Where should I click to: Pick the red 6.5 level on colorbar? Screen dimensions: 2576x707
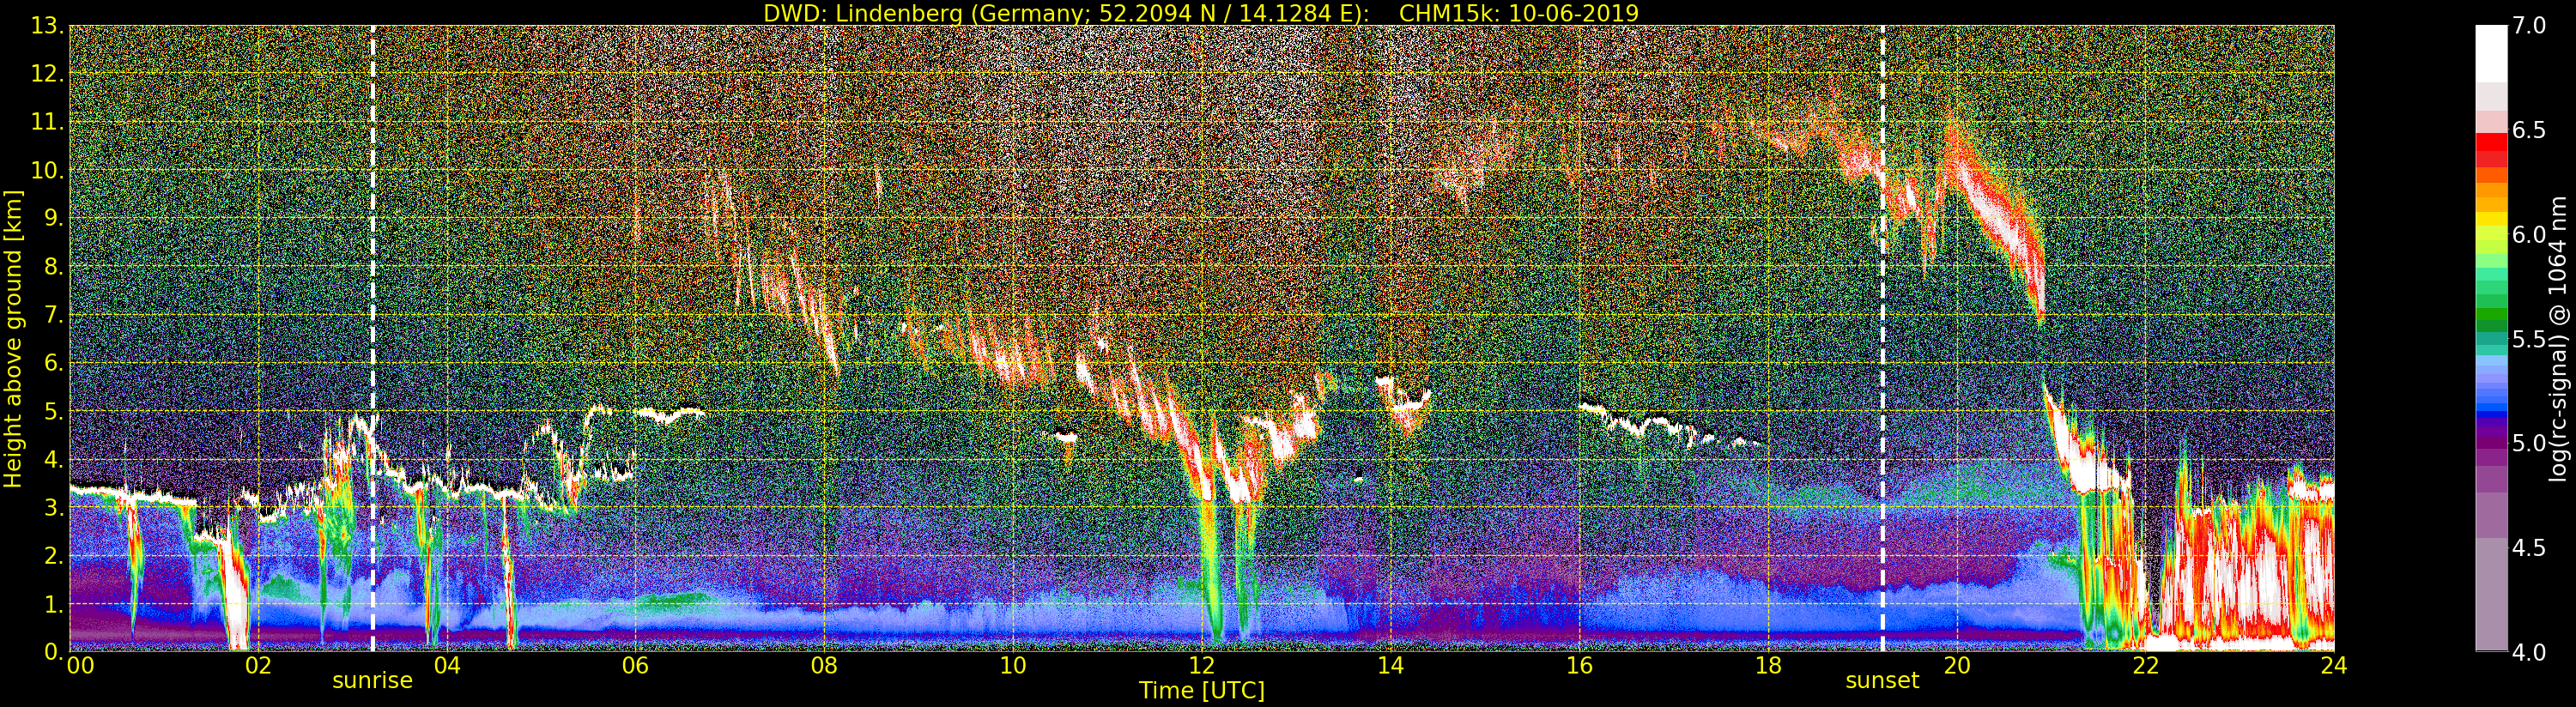[2490, 140]
